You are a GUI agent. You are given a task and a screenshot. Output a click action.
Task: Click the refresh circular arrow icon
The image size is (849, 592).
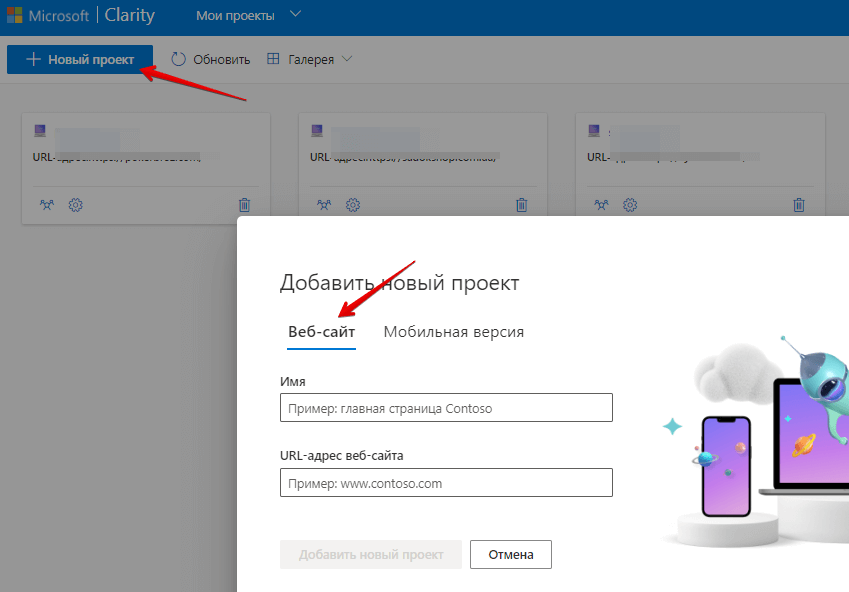(x=178, y=59)
